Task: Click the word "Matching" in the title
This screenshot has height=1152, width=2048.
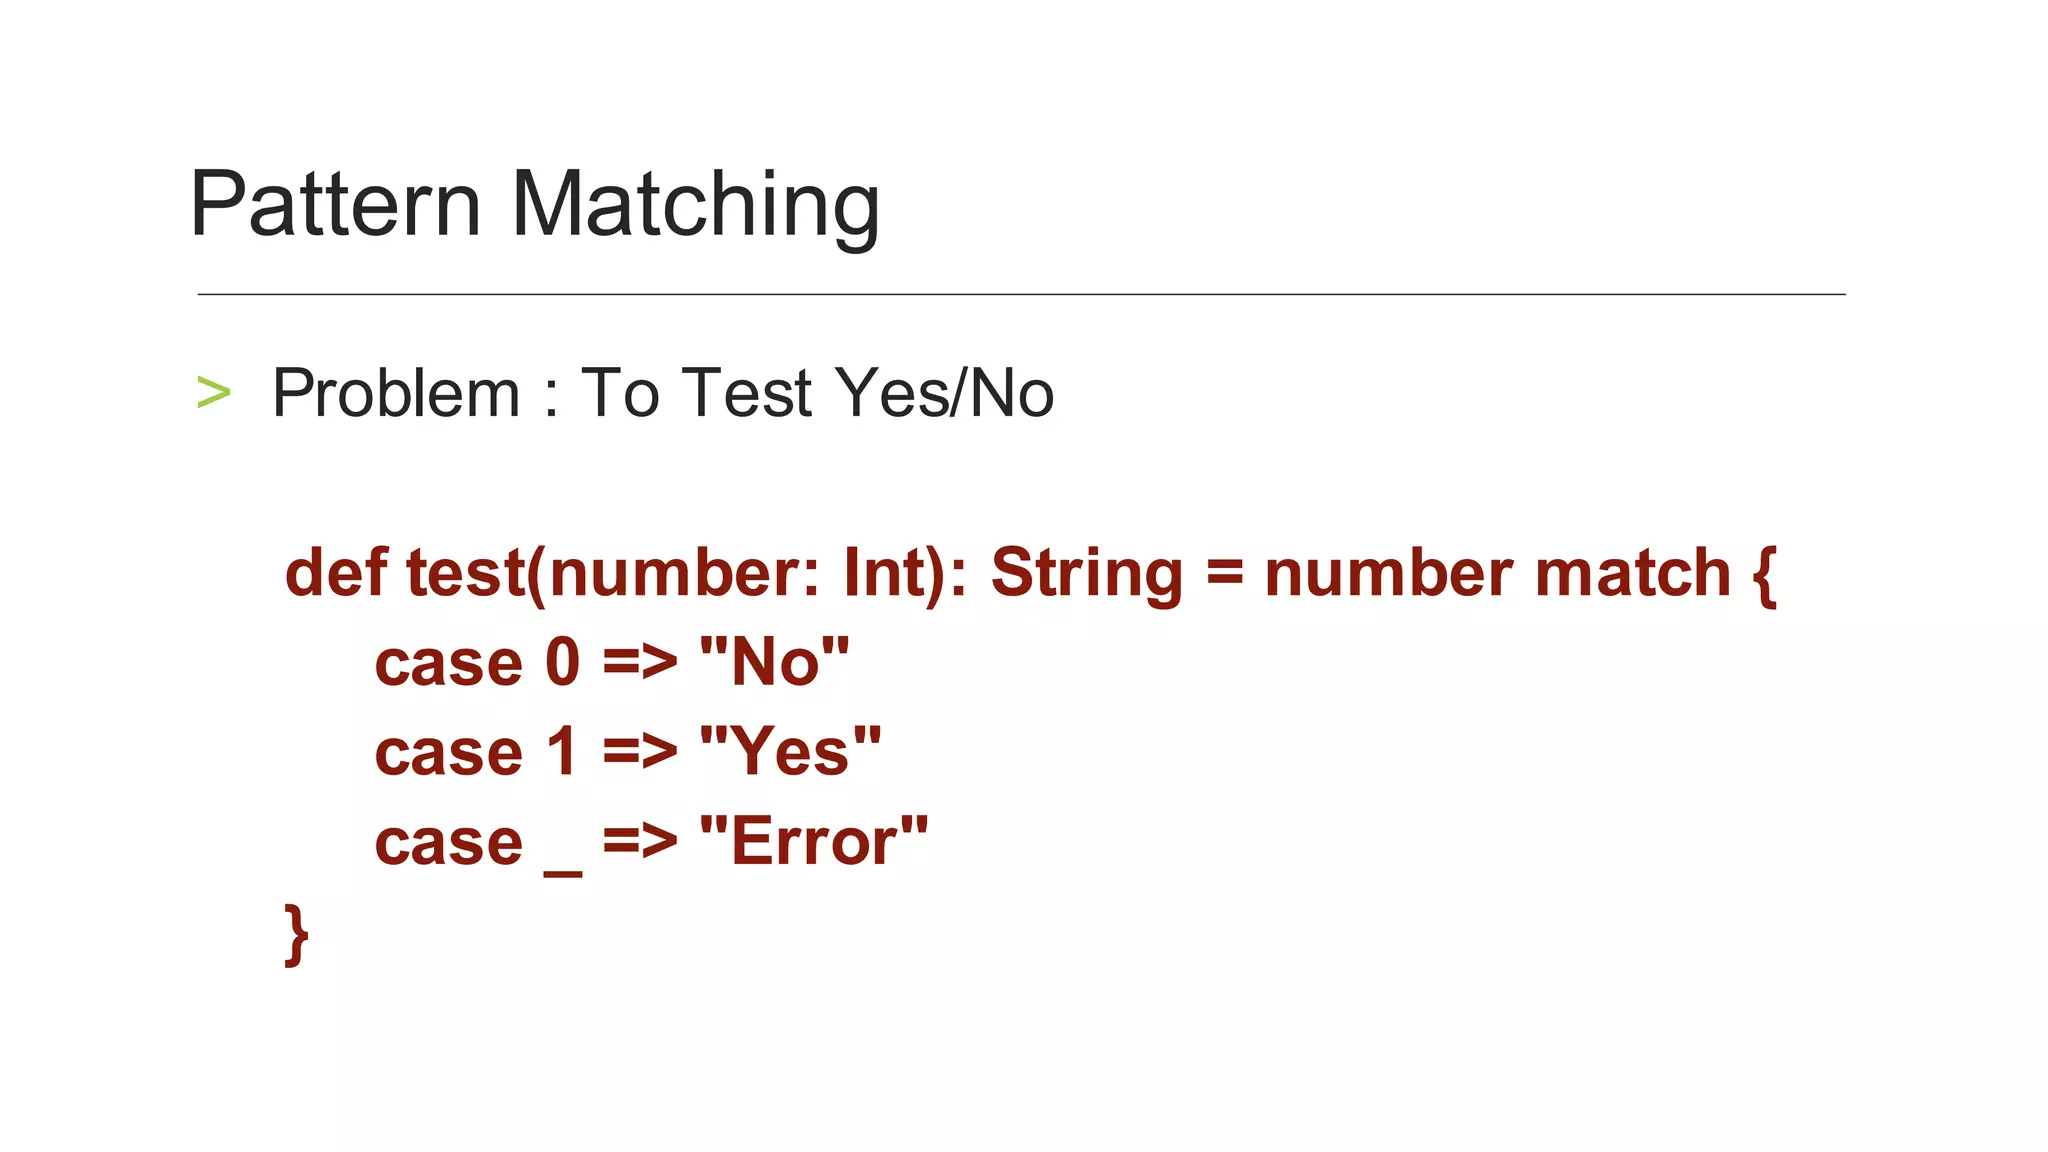Action: [x=695, y=205]
